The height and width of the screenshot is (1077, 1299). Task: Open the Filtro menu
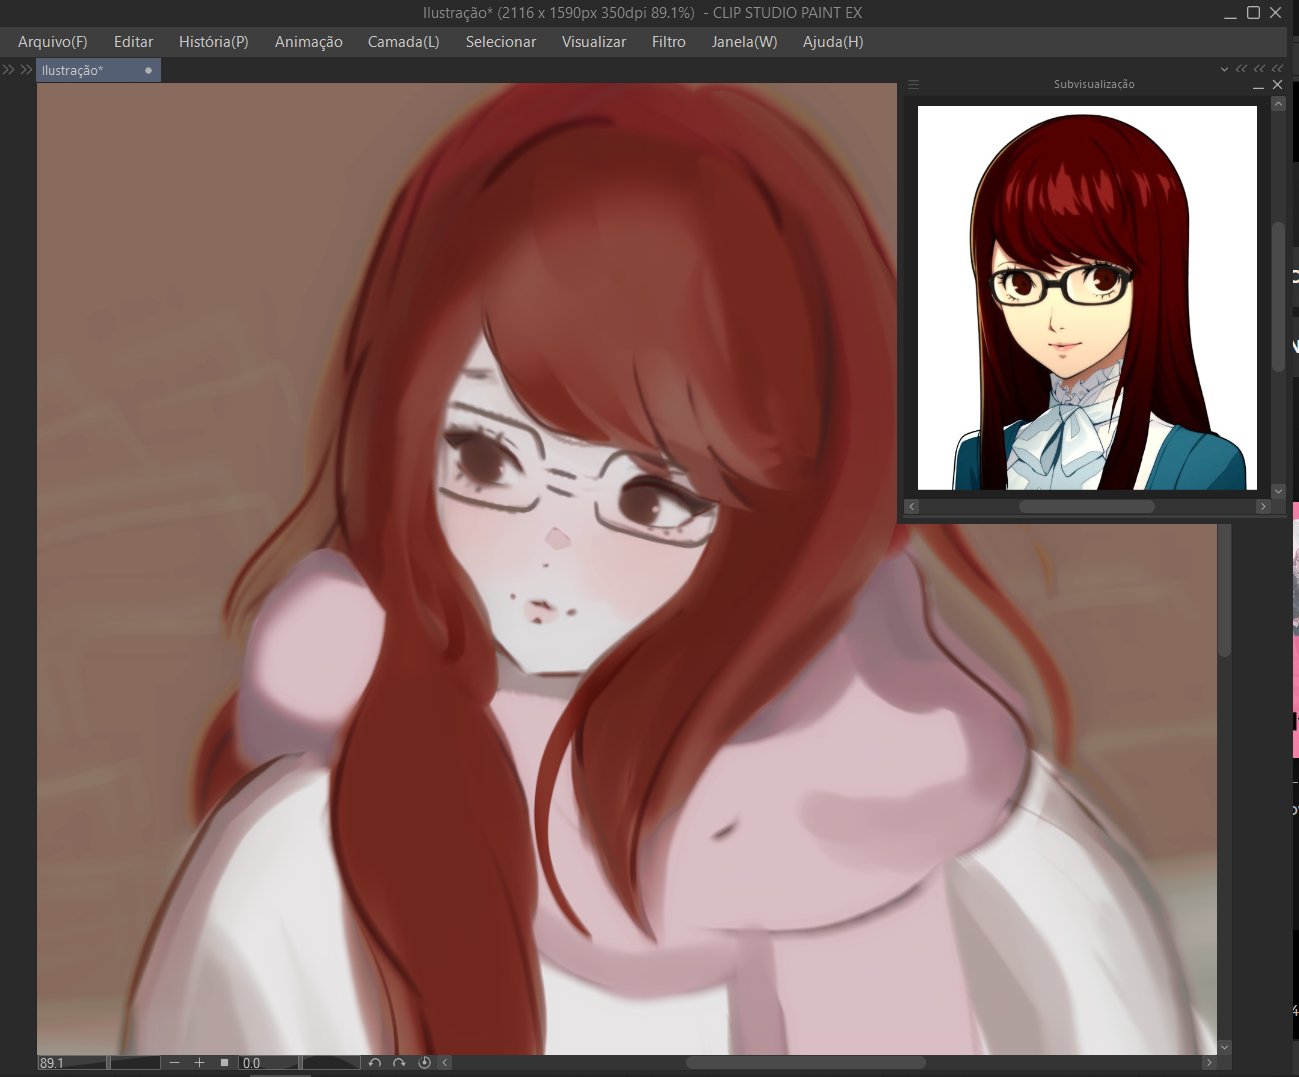(x=668, y=41)
